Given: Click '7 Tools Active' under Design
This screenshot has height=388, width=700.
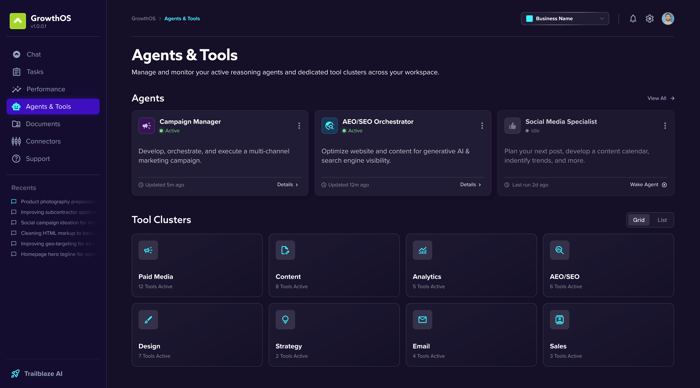Looking at the screenshot, I should tap(154, 356).
